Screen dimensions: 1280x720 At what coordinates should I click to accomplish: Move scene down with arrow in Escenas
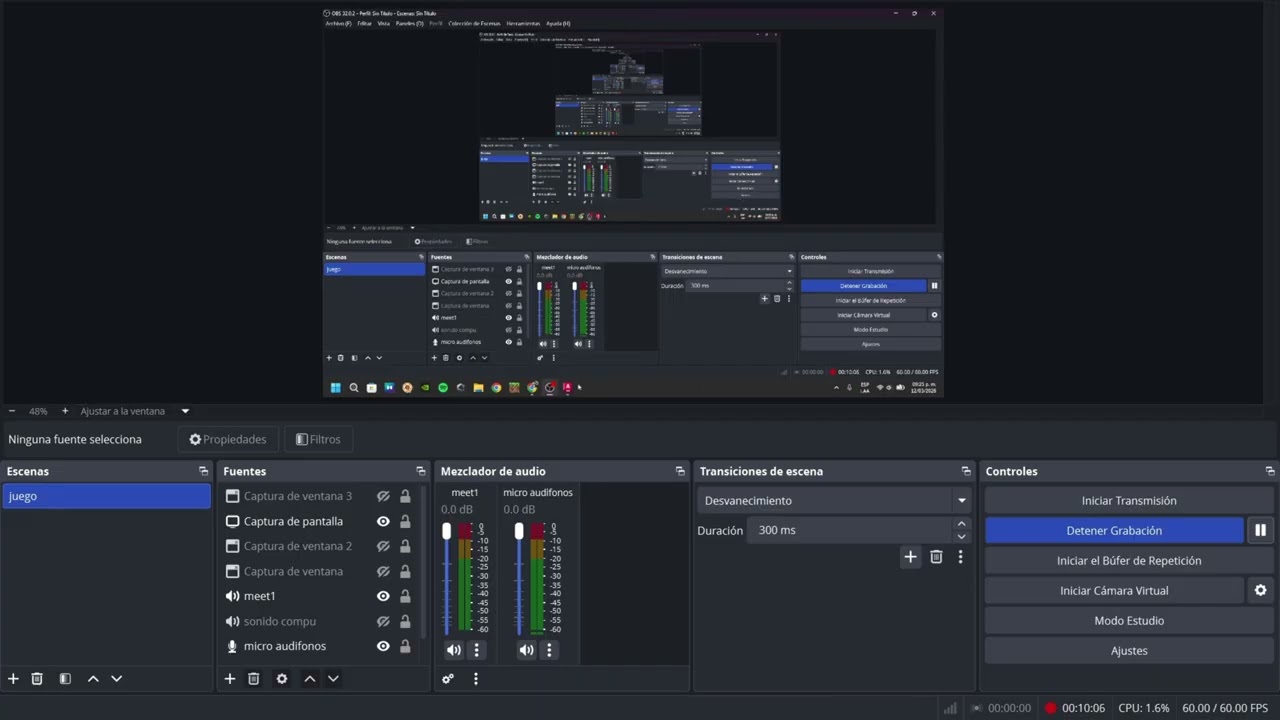(116, 678)
